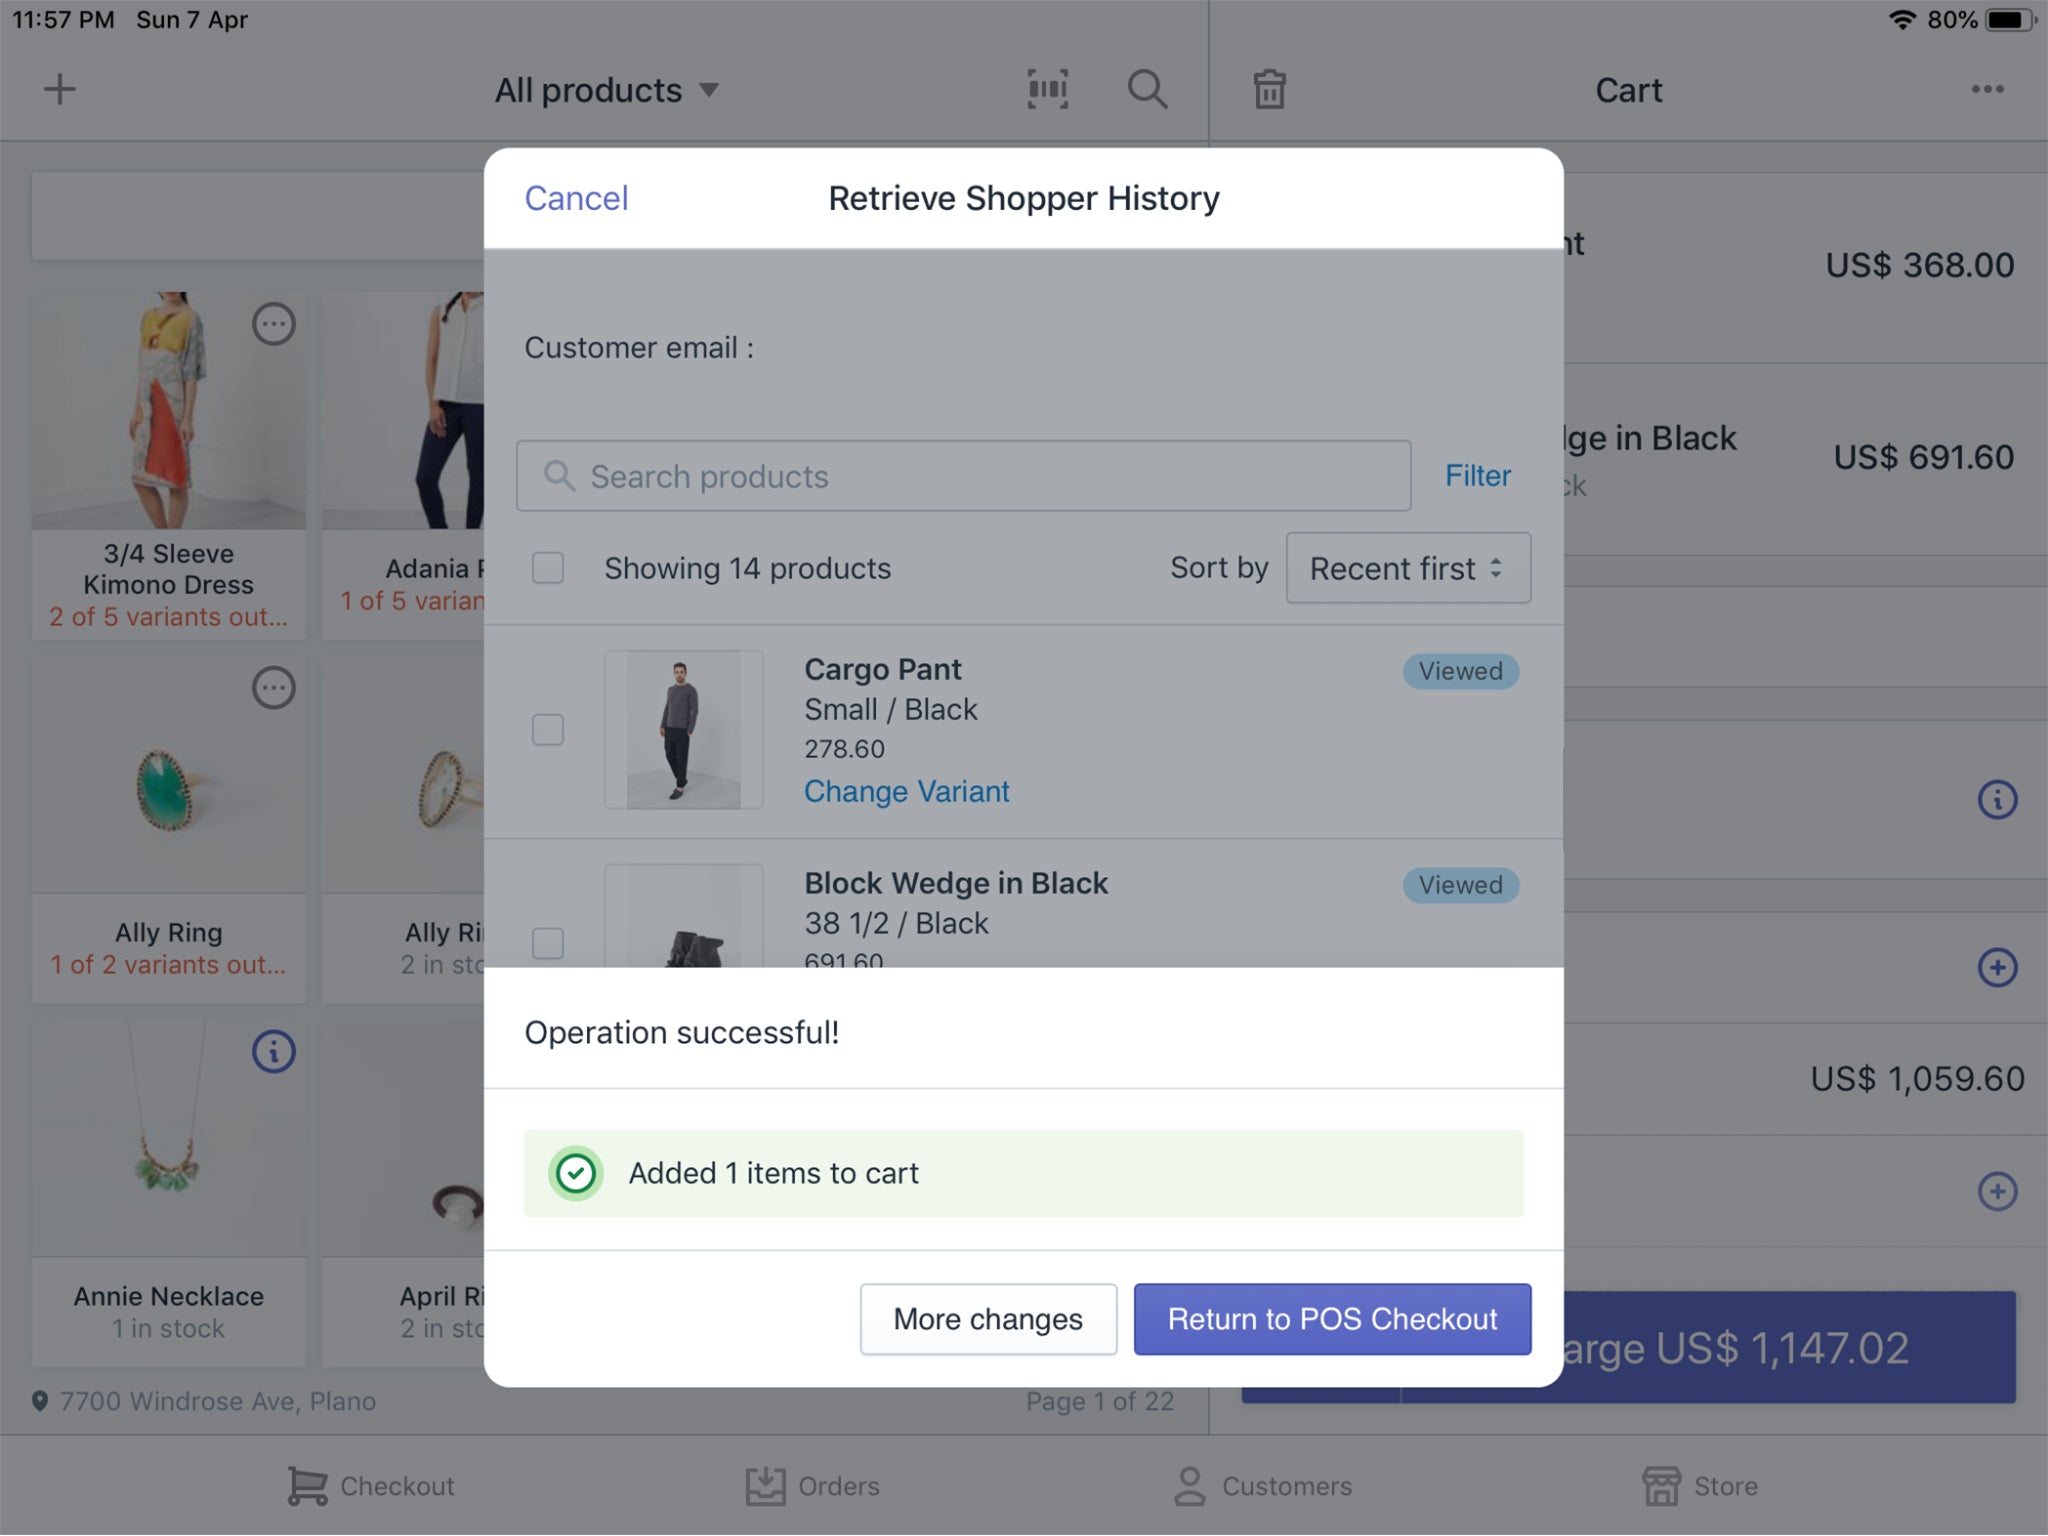Click the plus icon to add item
The height and width of the screenshot is (1536, 2048).
[60, 90]
